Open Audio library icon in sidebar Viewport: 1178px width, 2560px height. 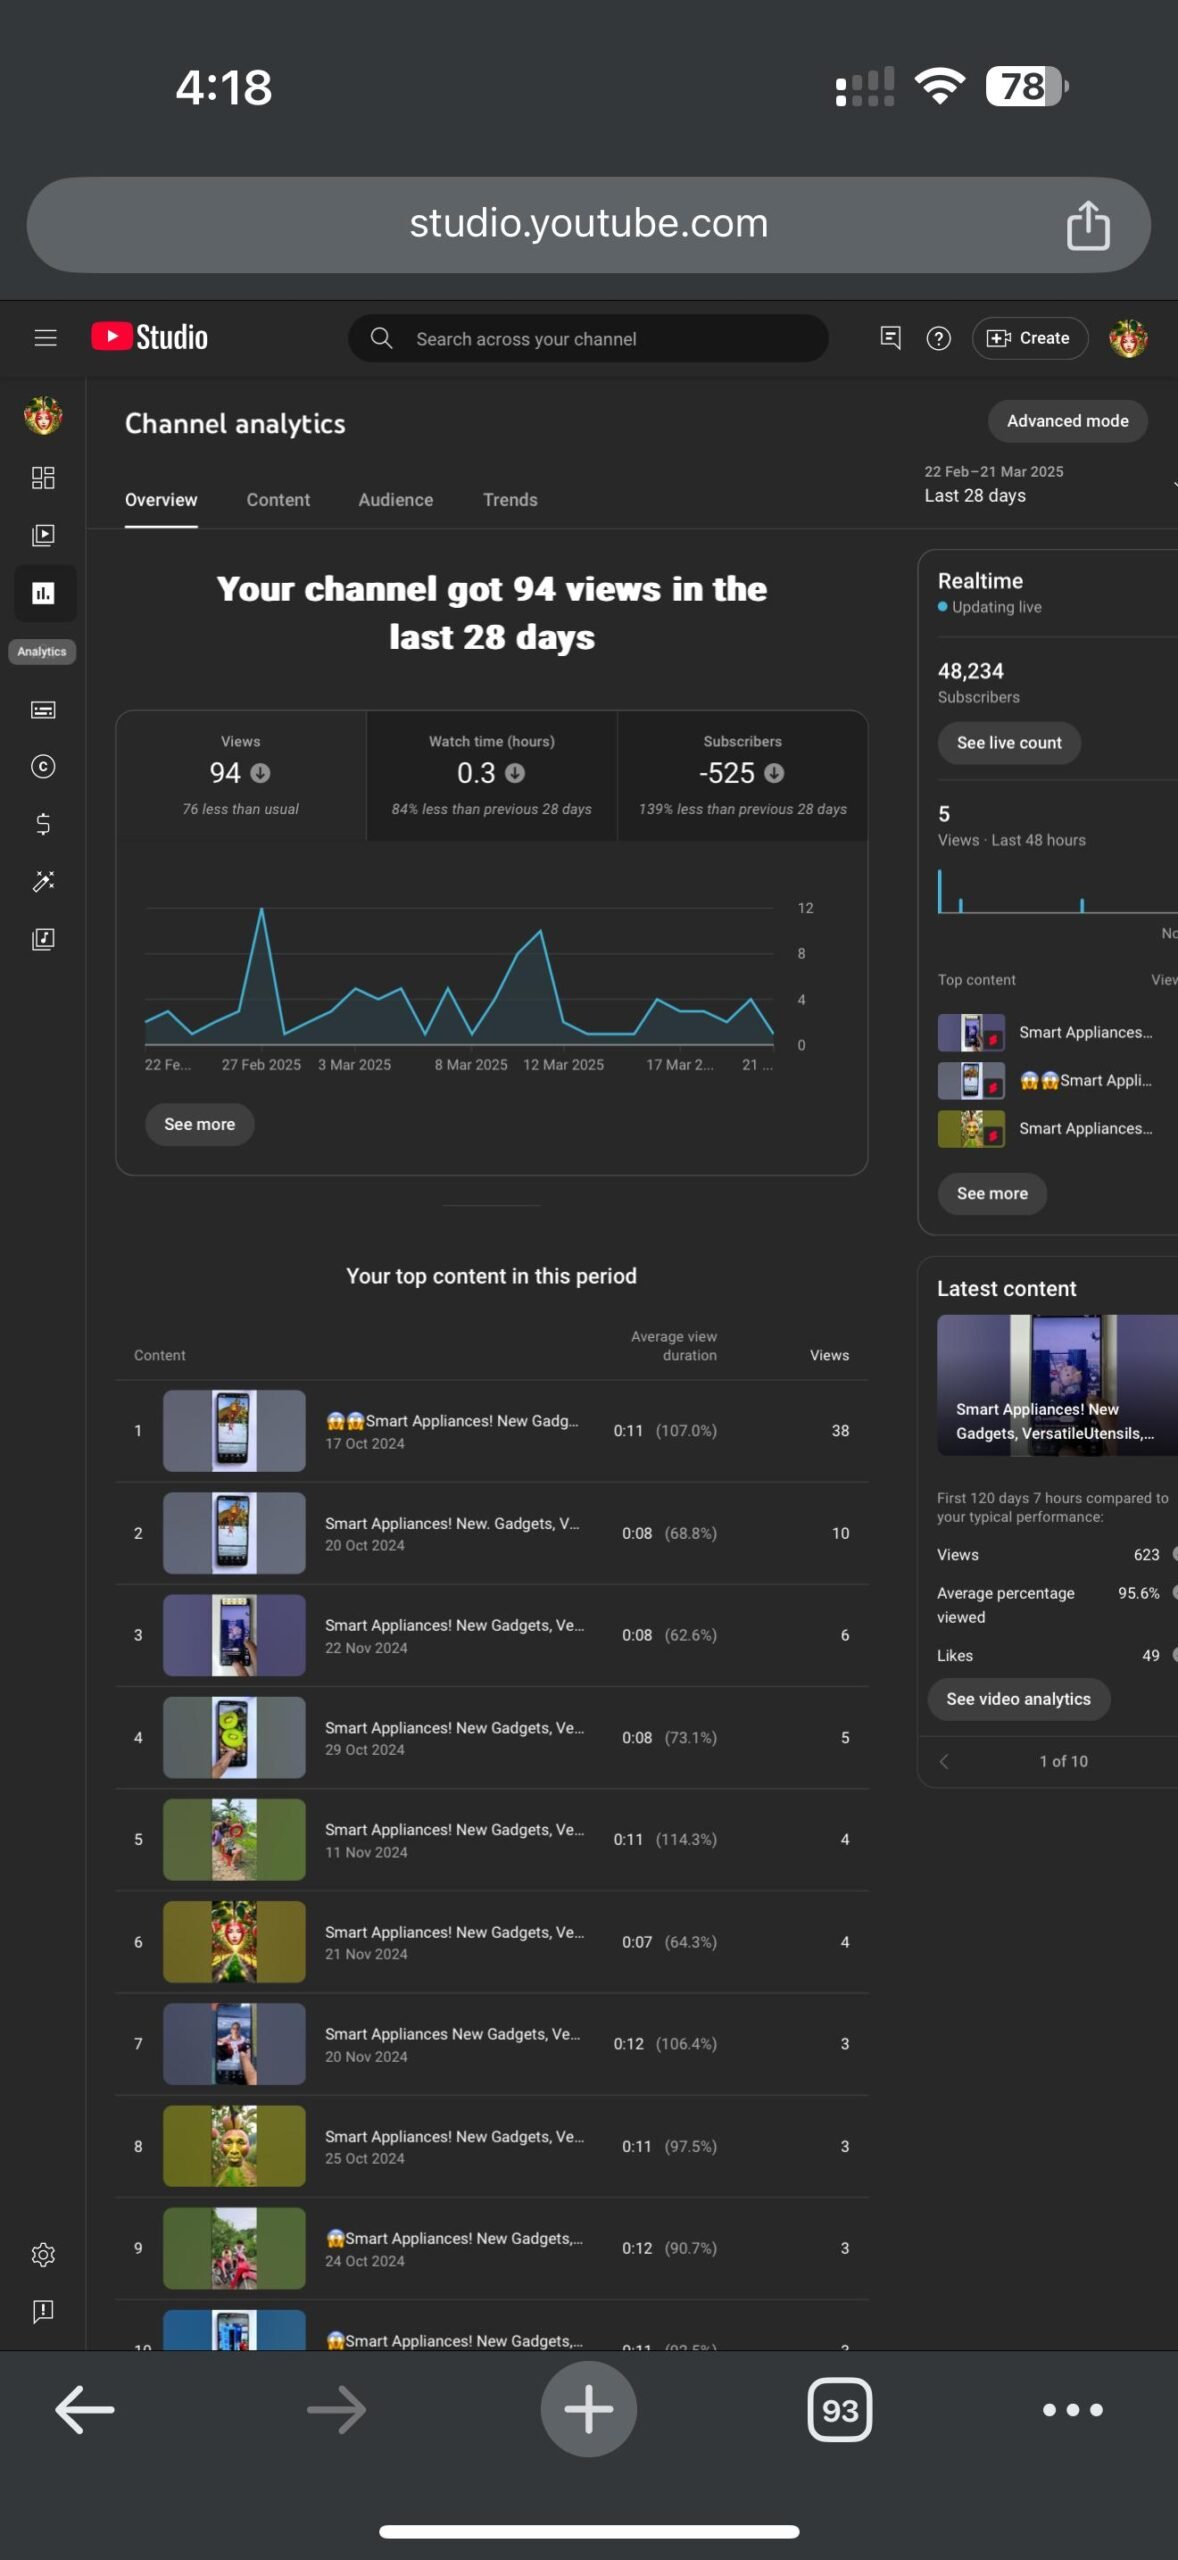point(43,939)
